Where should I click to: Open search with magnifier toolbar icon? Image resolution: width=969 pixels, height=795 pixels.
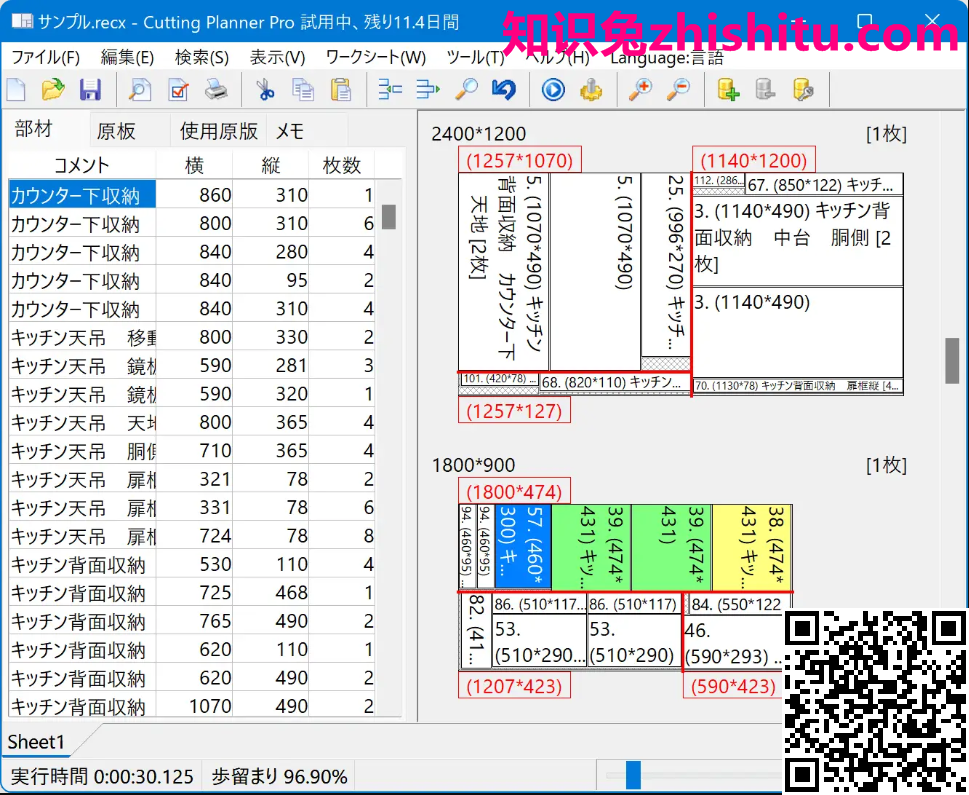pyautogui.click(x=466, y=90)
